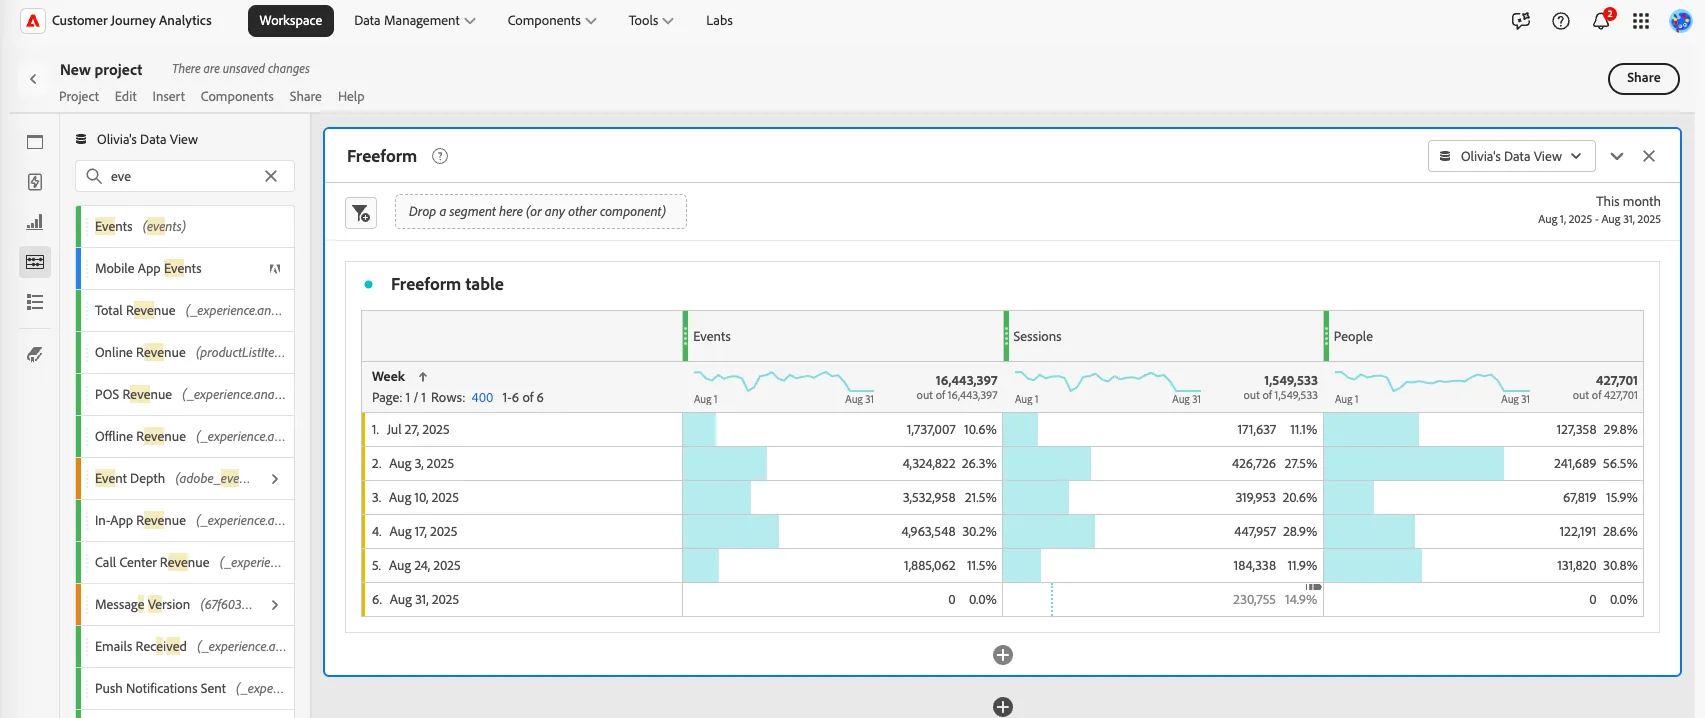The width and height of the screenshot is (1705, 718).
Task: Open the notifications bell
Action: [1601, 21]
